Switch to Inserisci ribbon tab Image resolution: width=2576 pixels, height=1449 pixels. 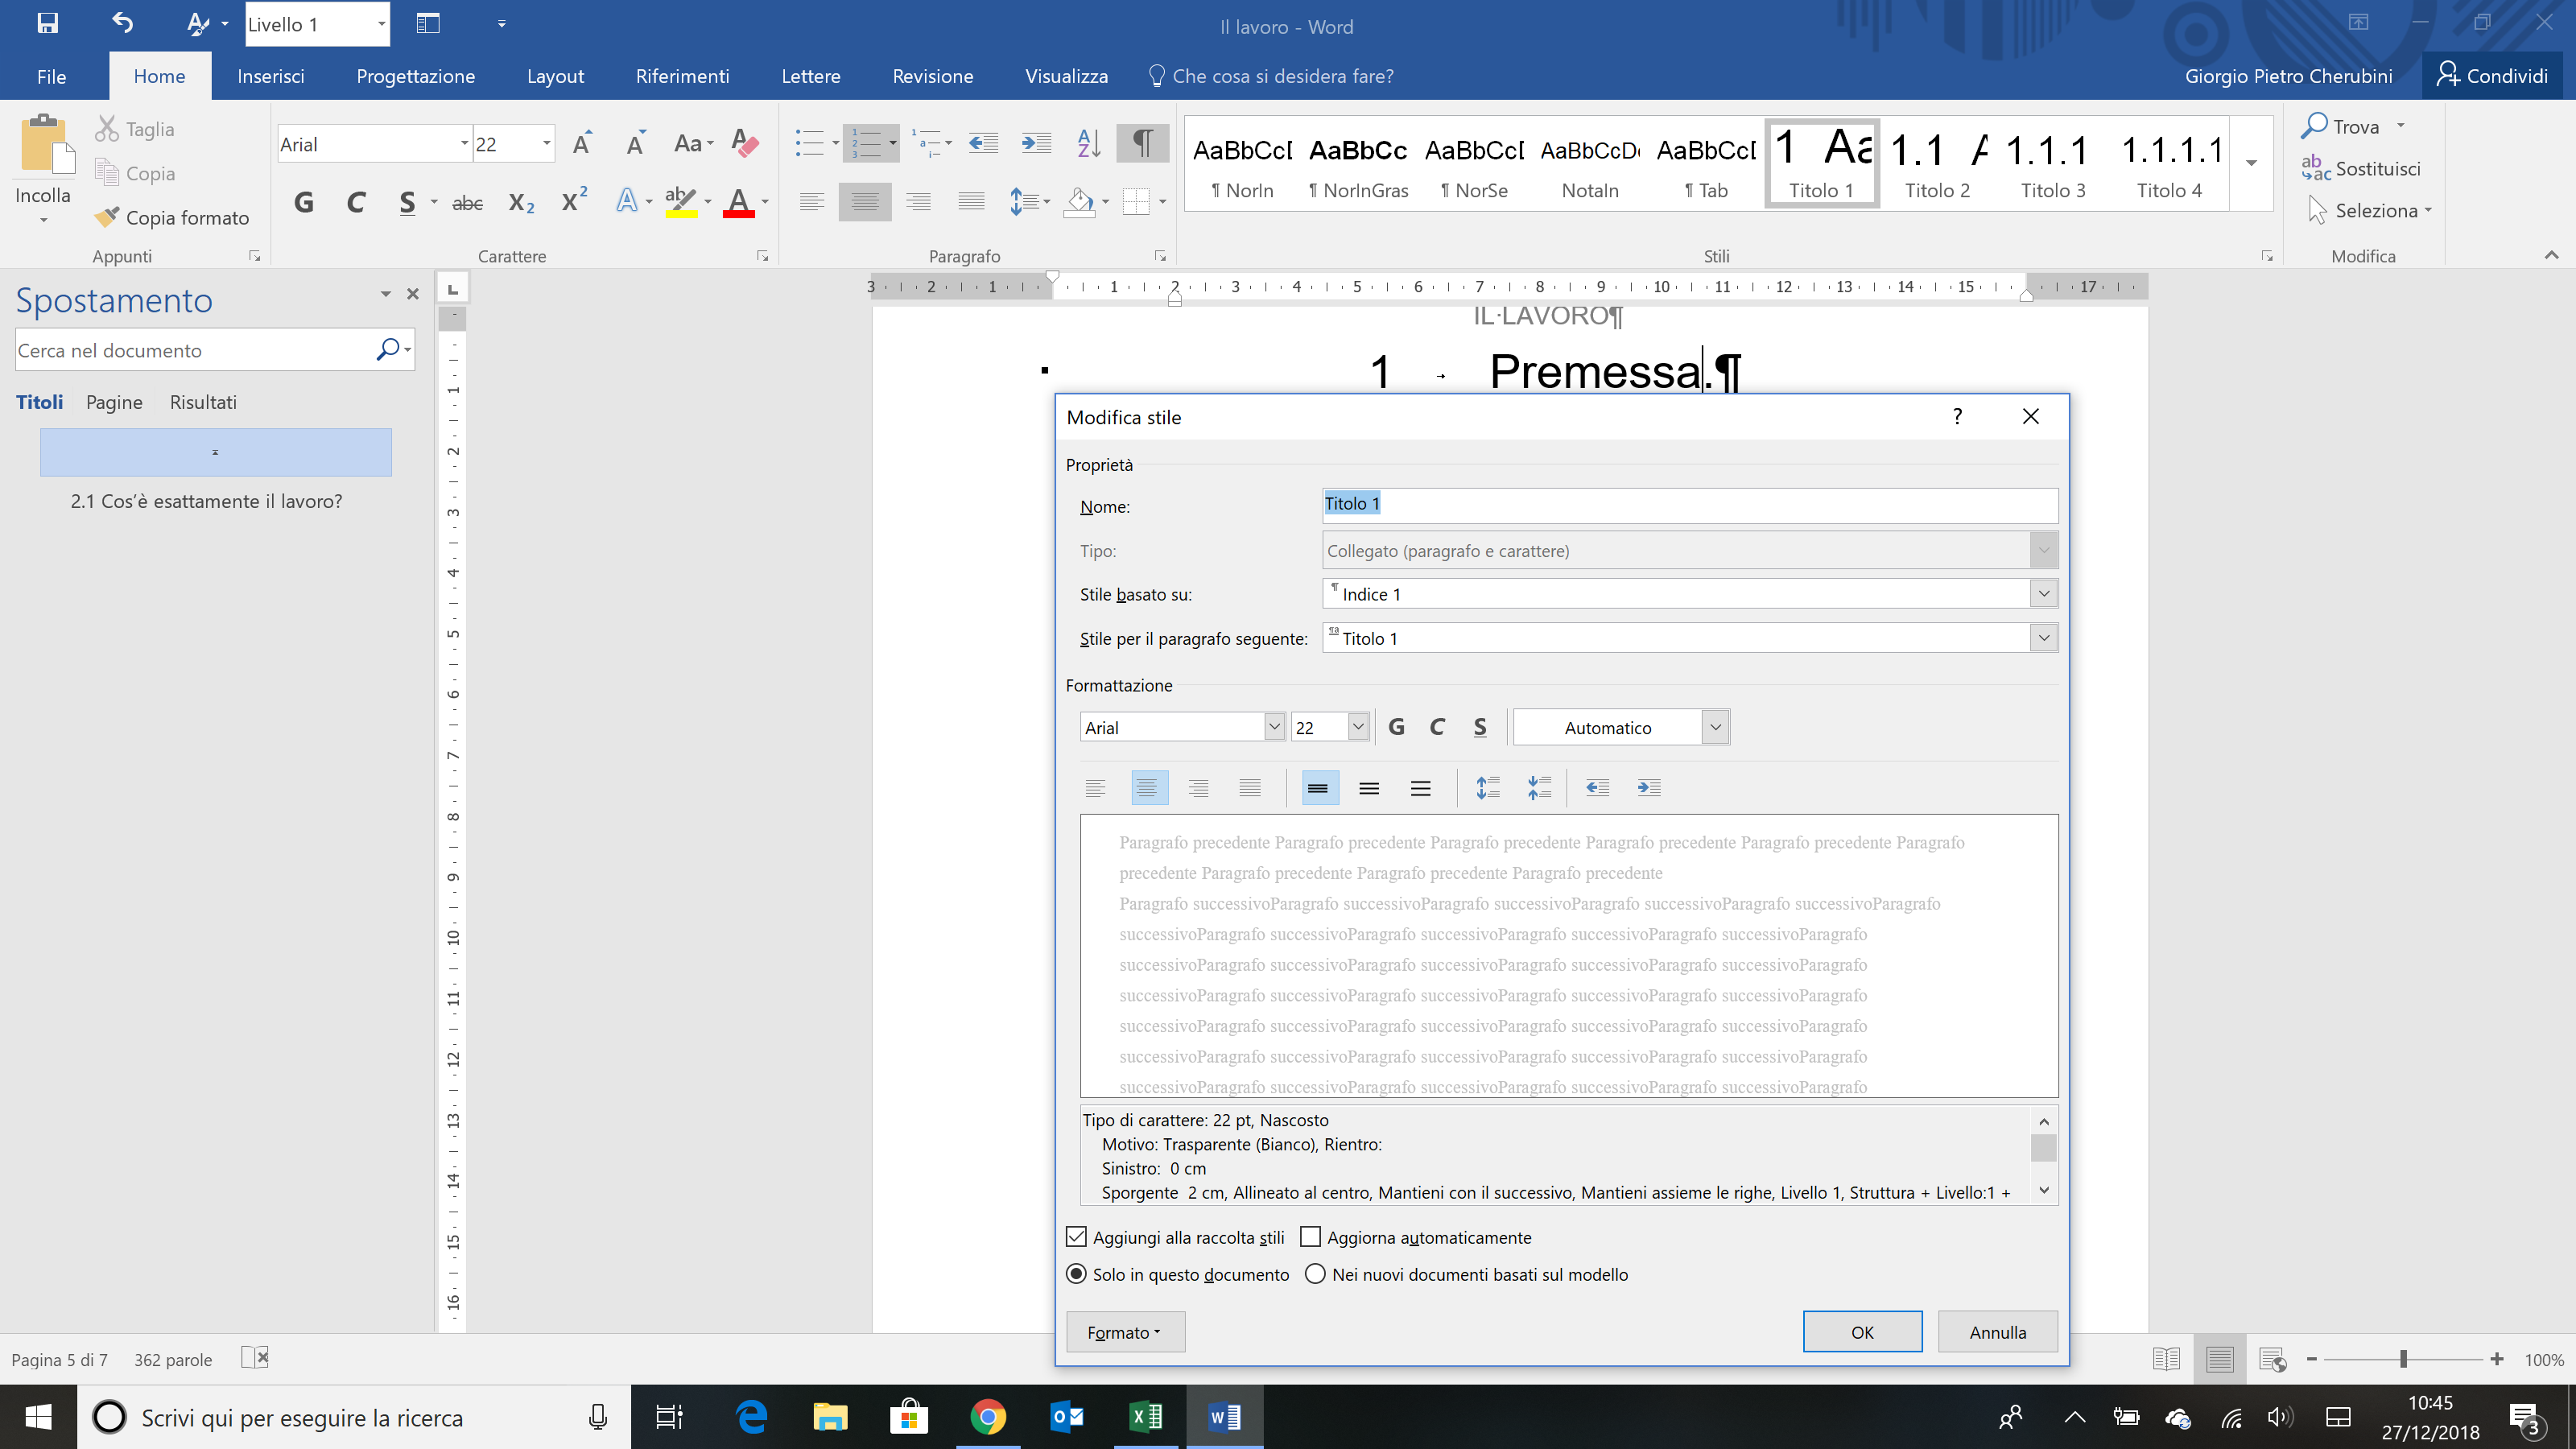pyautogui.click(x=271, y=76)
